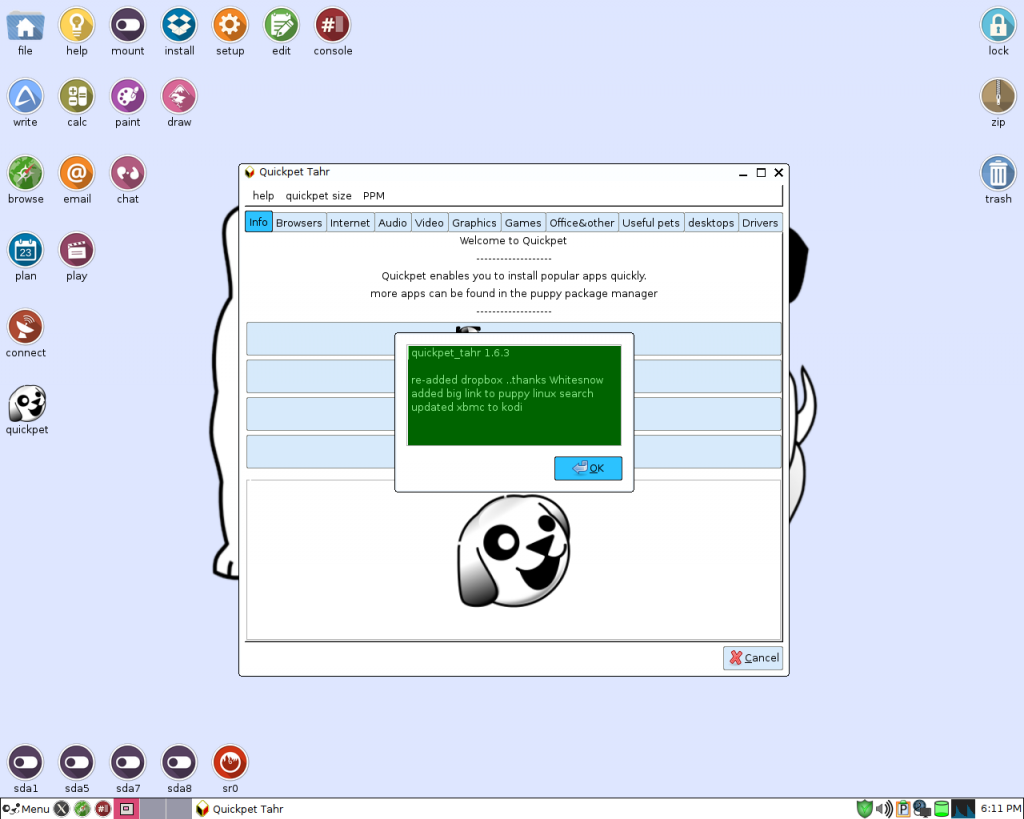Open the clipboard manager tray icon

pos(903,809)
